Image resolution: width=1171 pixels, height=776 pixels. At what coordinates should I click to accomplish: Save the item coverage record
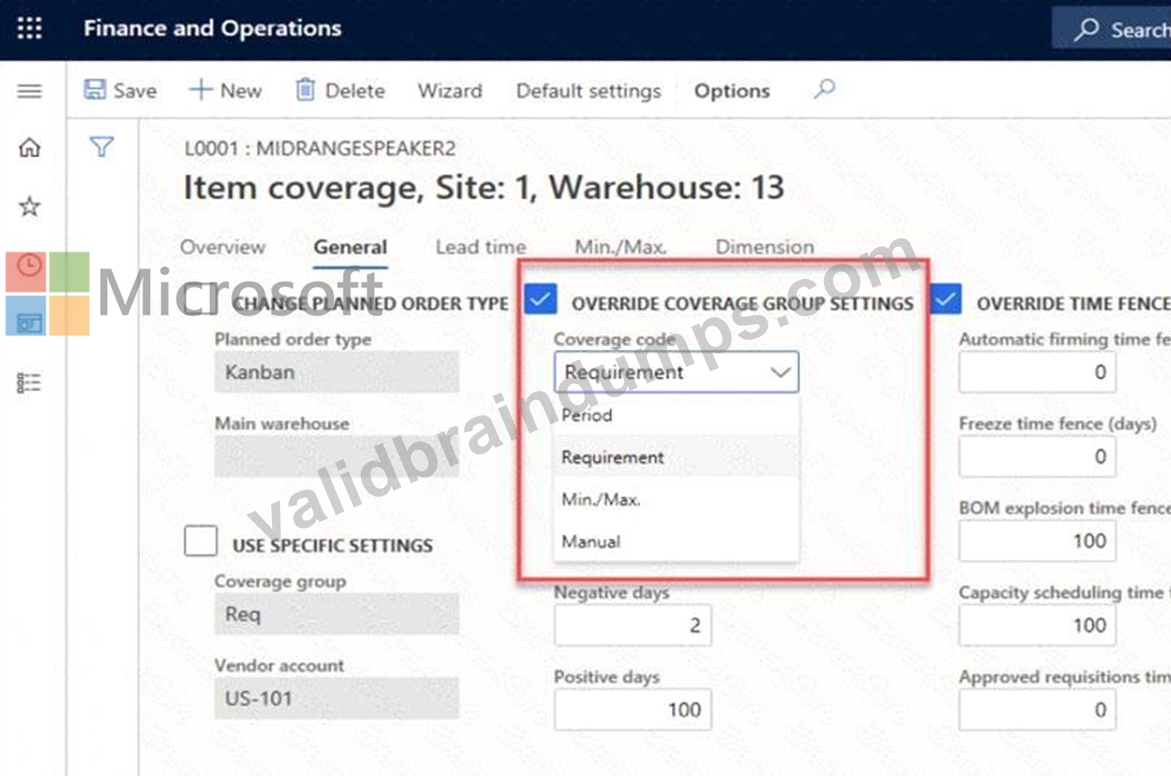click(x=120, y=90)
